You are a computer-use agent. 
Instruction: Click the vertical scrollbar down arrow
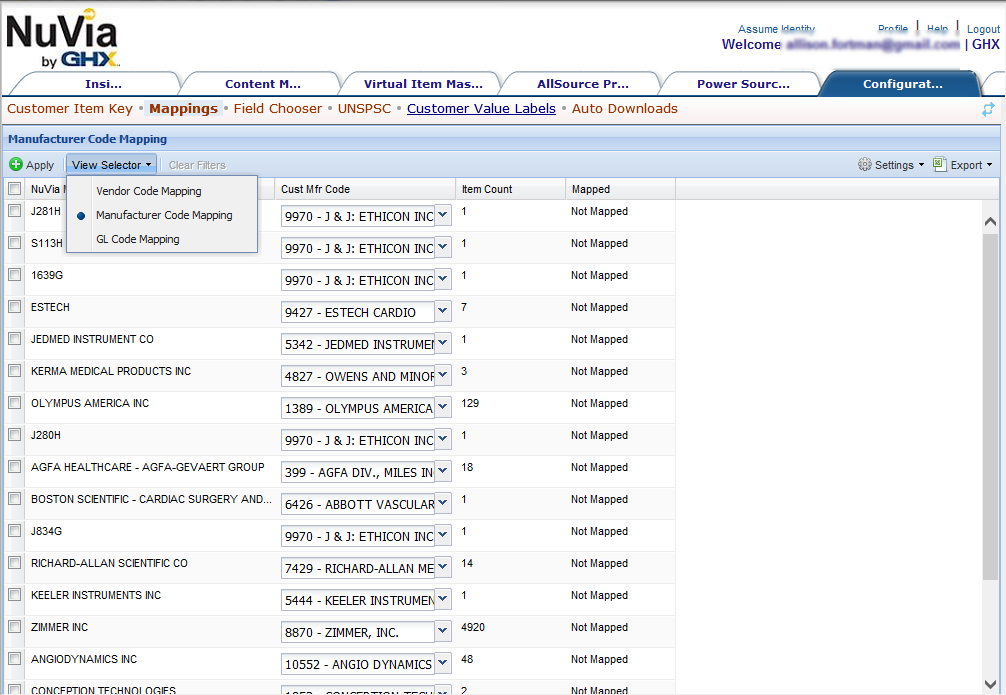990,683
